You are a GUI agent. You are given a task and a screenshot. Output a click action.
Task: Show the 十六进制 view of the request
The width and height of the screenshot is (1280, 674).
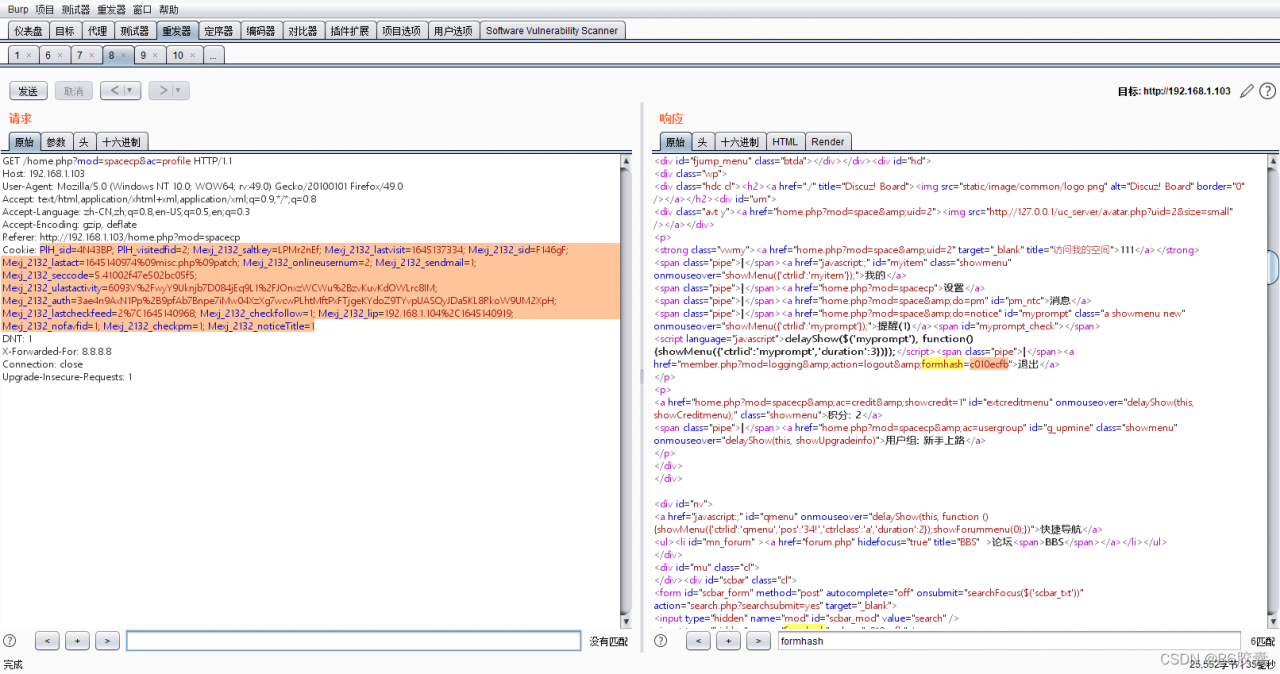[121, 142]
